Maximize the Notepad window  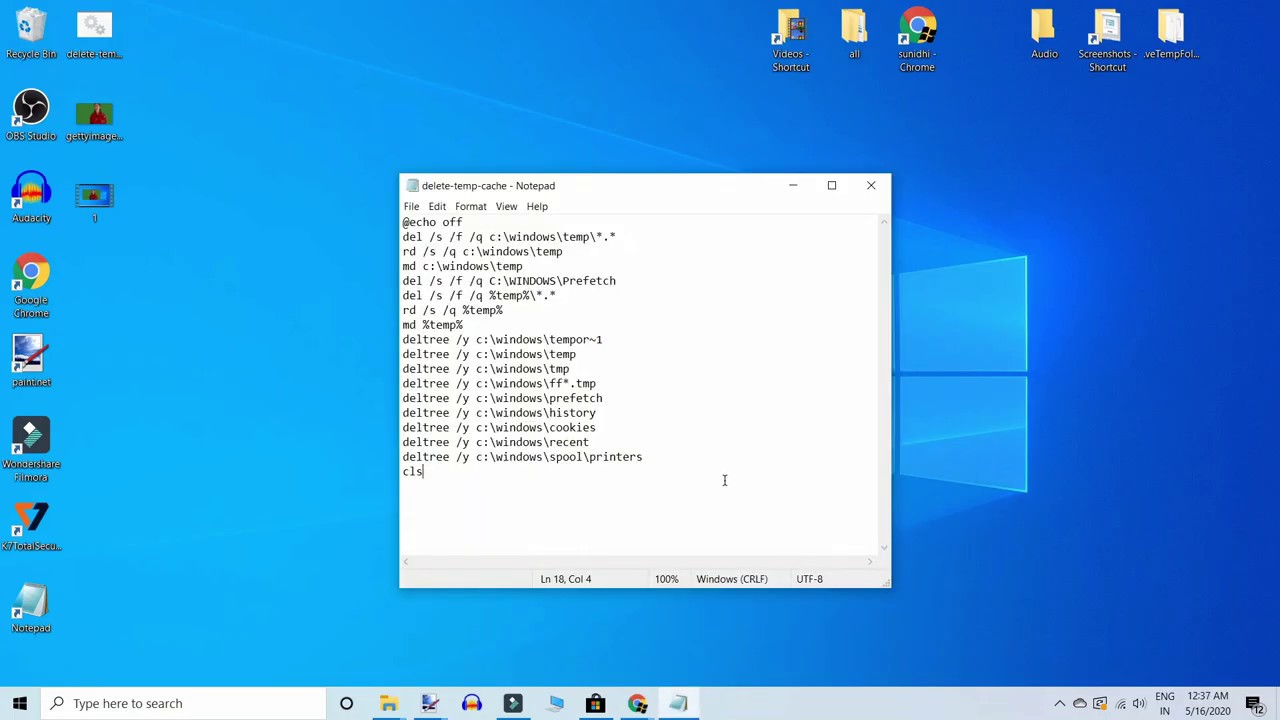pyautogui.click(x=831, y=185)
